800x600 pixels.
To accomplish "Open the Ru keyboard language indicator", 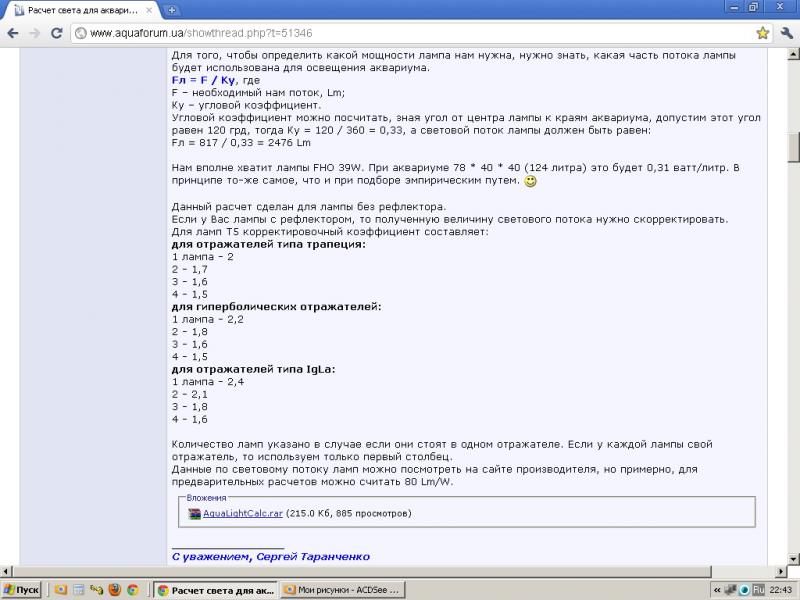I will point(758,590).
